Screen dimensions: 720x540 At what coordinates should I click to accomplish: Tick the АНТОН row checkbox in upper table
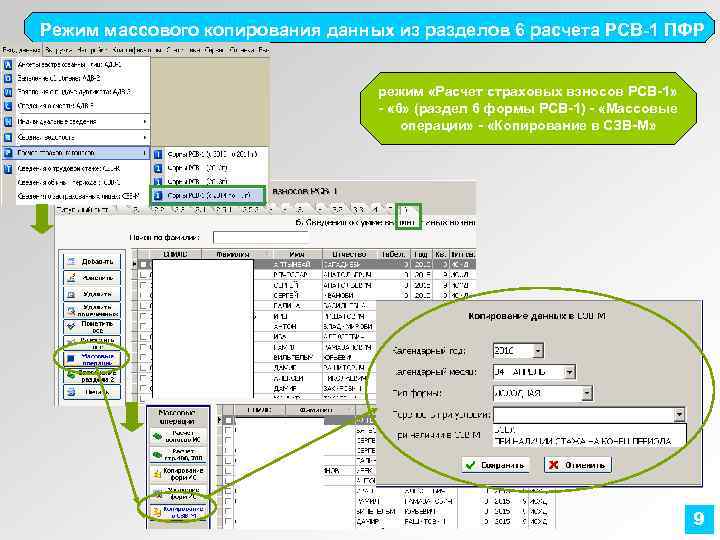[144, 326]
